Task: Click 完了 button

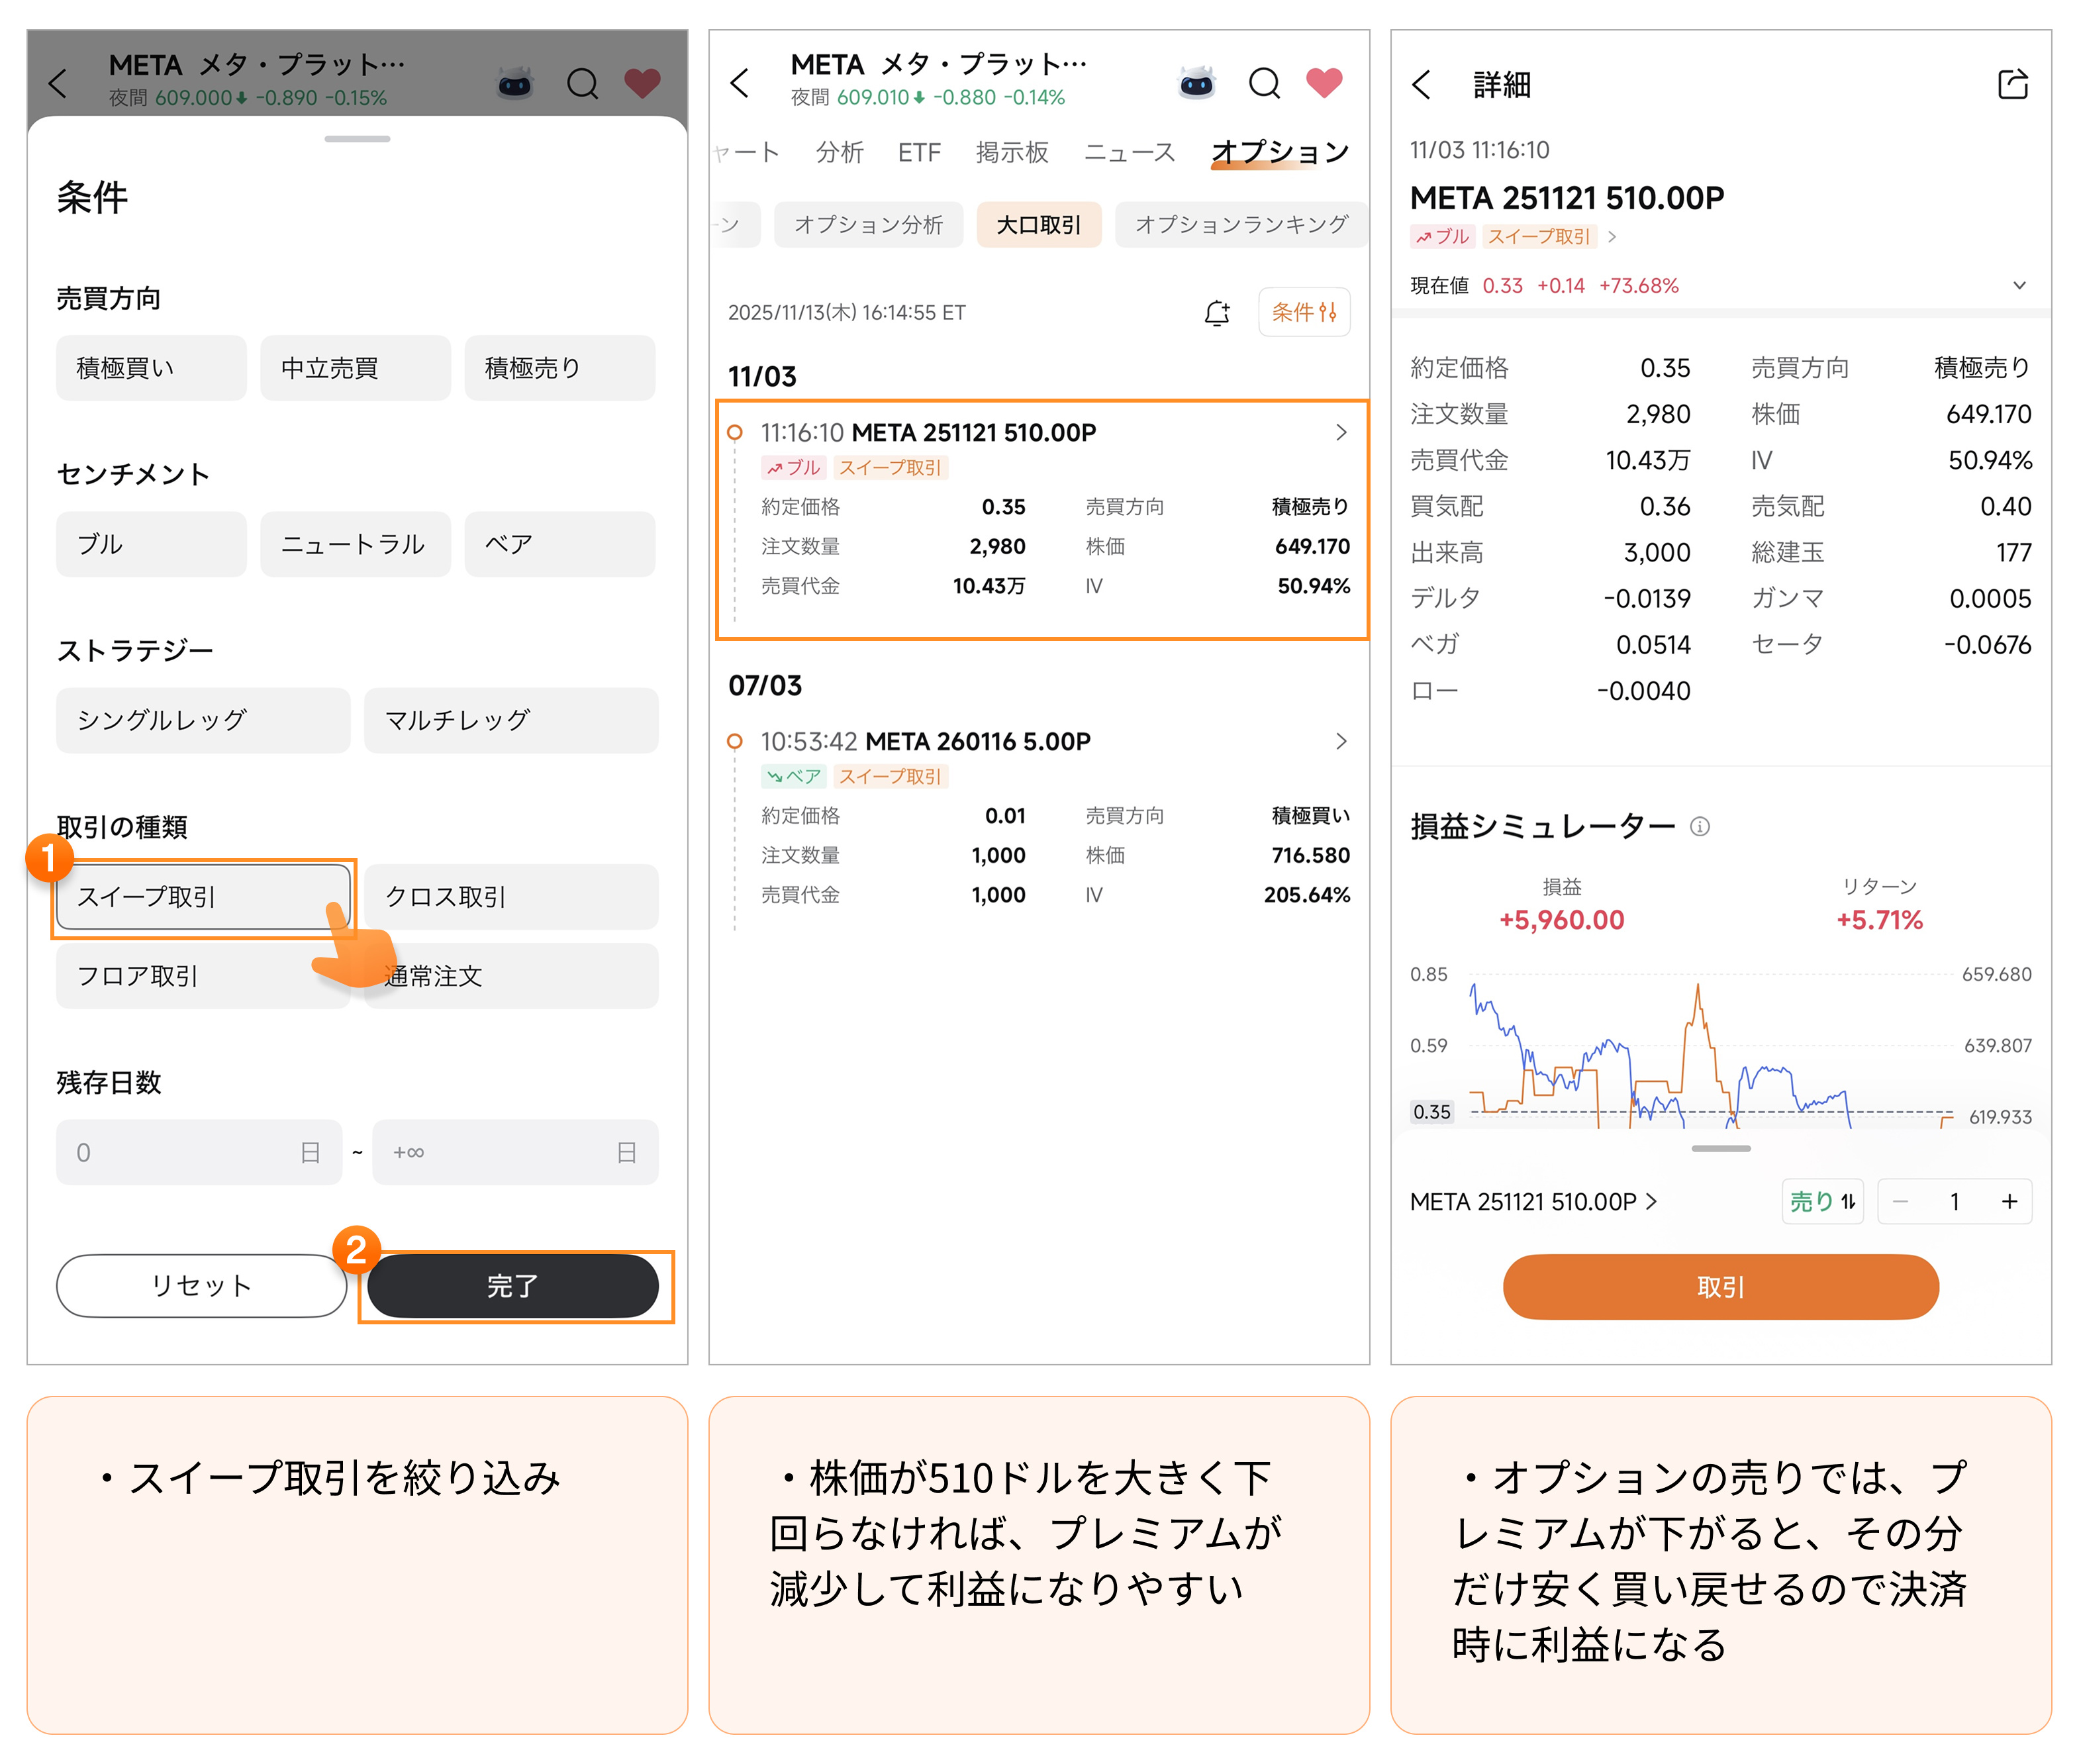Action: [x=512, y=1285]
